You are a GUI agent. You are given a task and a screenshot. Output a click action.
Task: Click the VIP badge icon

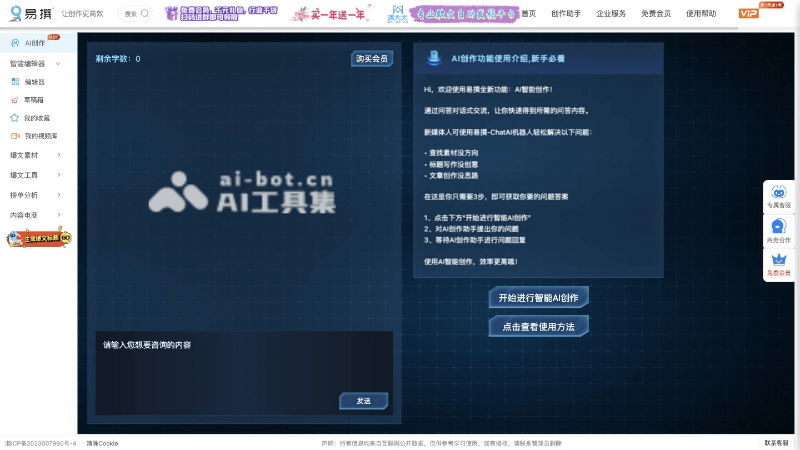747,13
